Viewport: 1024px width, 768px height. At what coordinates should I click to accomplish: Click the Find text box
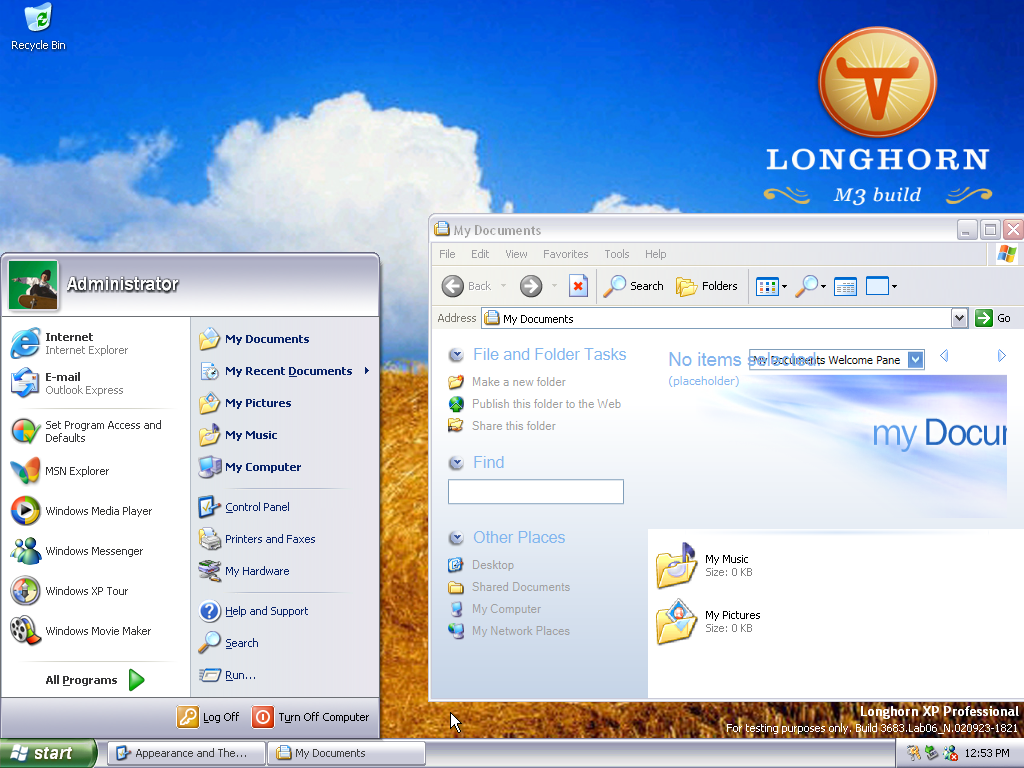(536, 492)
